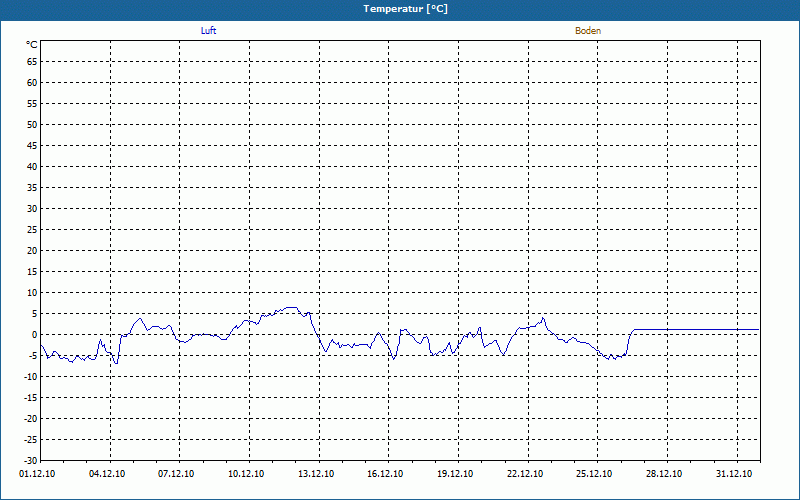
Task: Click the Temperatur [°C] title bar
Action: tap(400, 9)
